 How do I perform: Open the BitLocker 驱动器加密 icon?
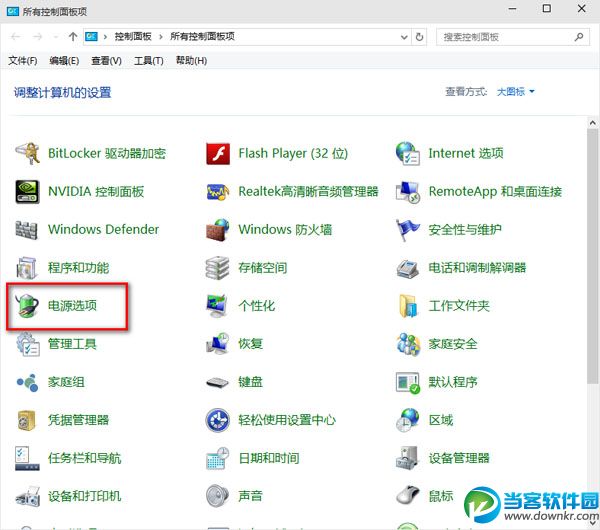point(27,153)
